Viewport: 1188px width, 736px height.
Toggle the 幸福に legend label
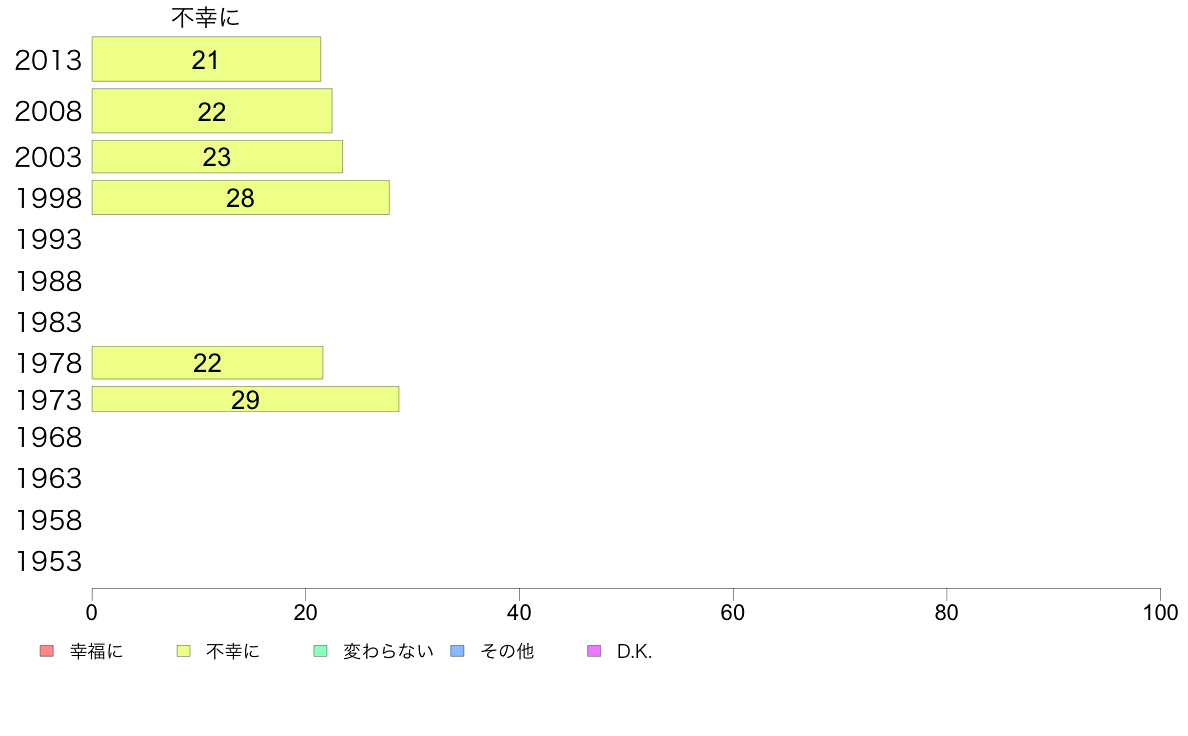[96, 651]
